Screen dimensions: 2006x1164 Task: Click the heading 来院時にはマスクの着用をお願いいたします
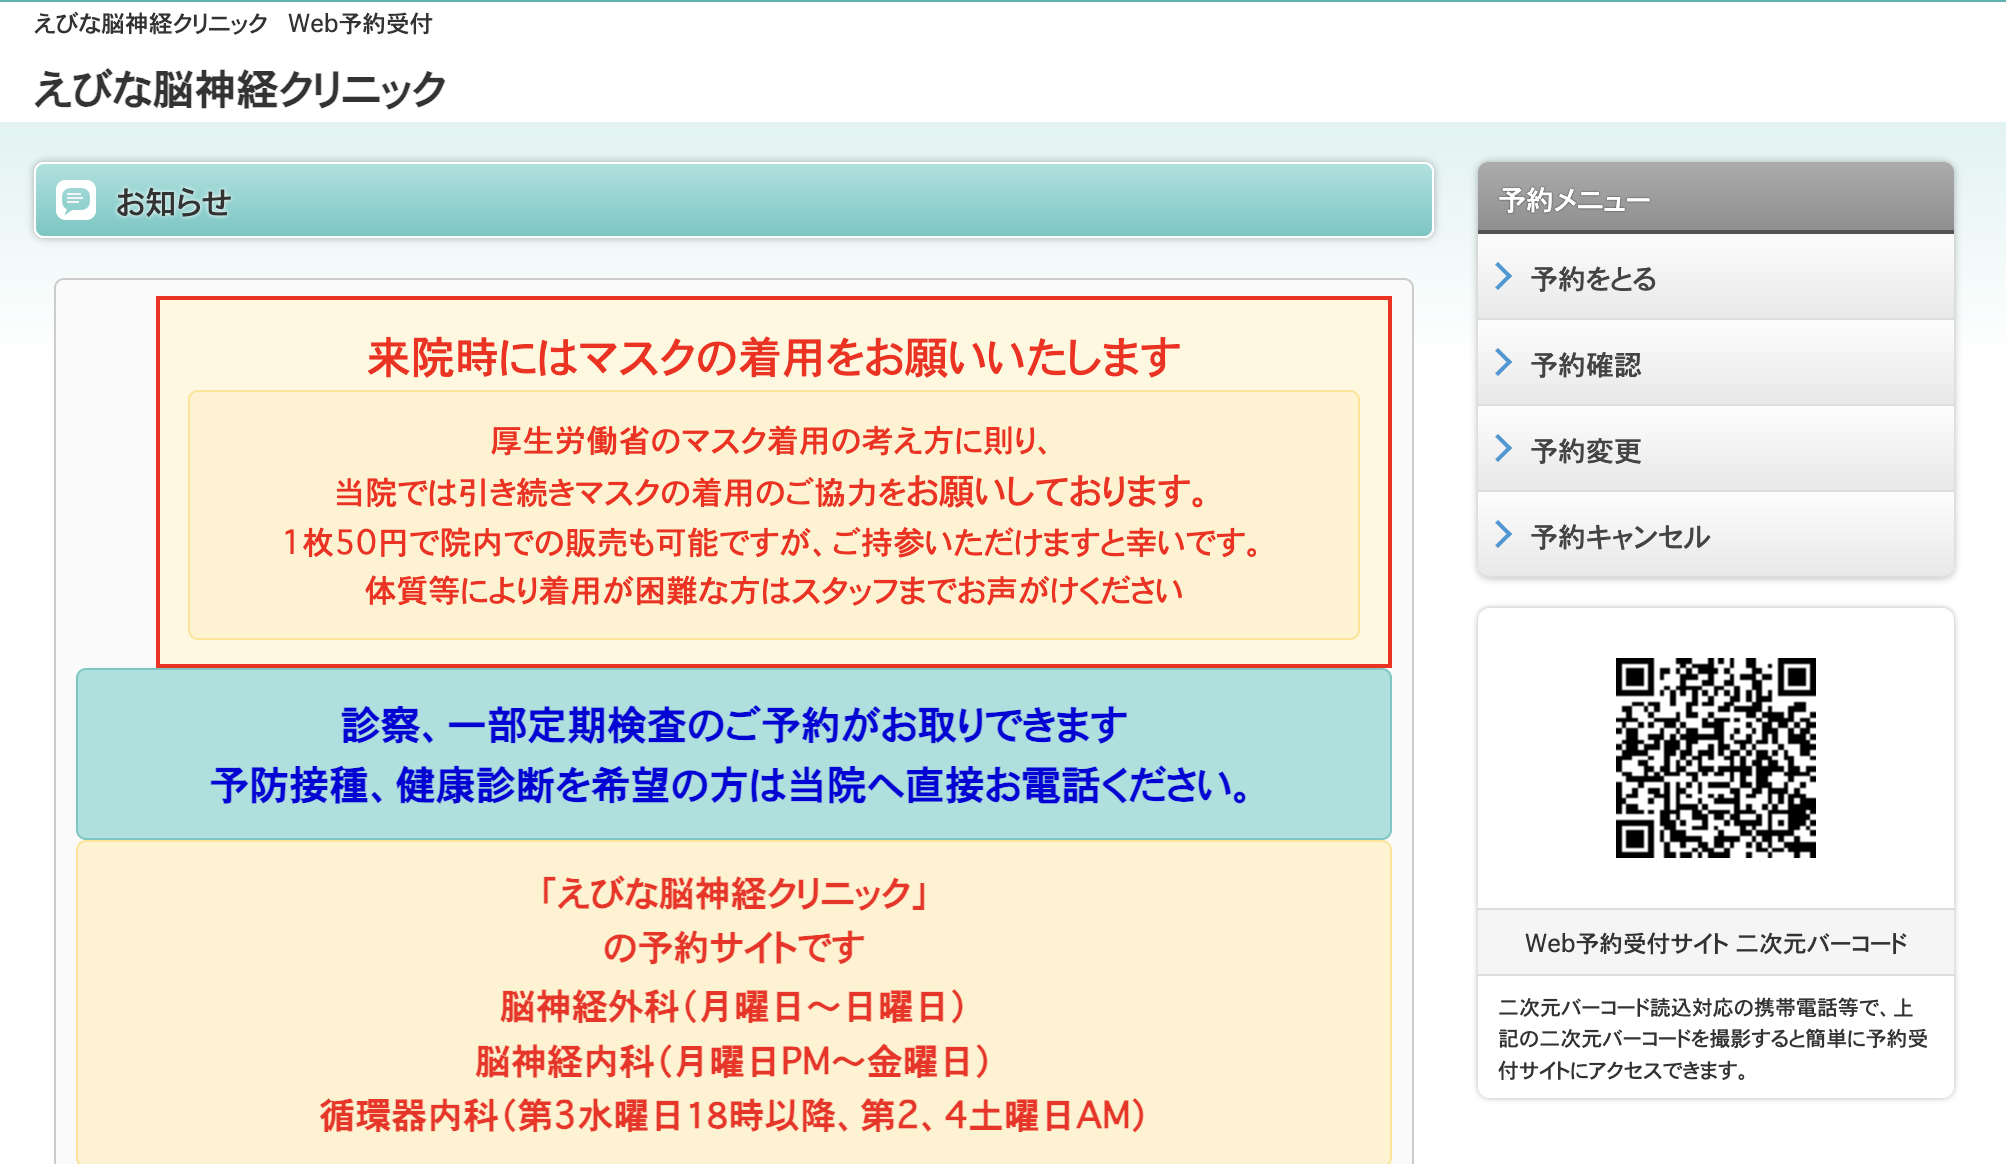click(774, 357)
